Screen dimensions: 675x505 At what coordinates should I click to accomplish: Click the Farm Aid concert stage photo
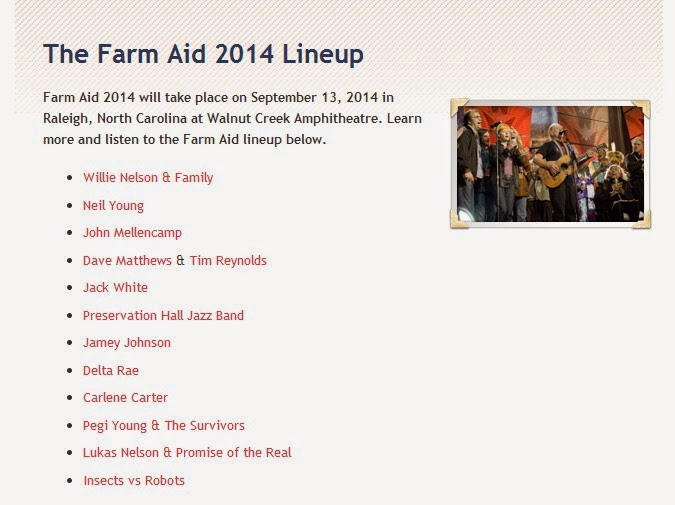[550, 163]
